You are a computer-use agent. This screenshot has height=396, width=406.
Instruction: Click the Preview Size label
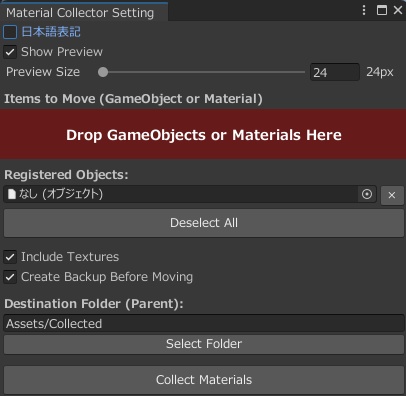[x=43, y=72]
